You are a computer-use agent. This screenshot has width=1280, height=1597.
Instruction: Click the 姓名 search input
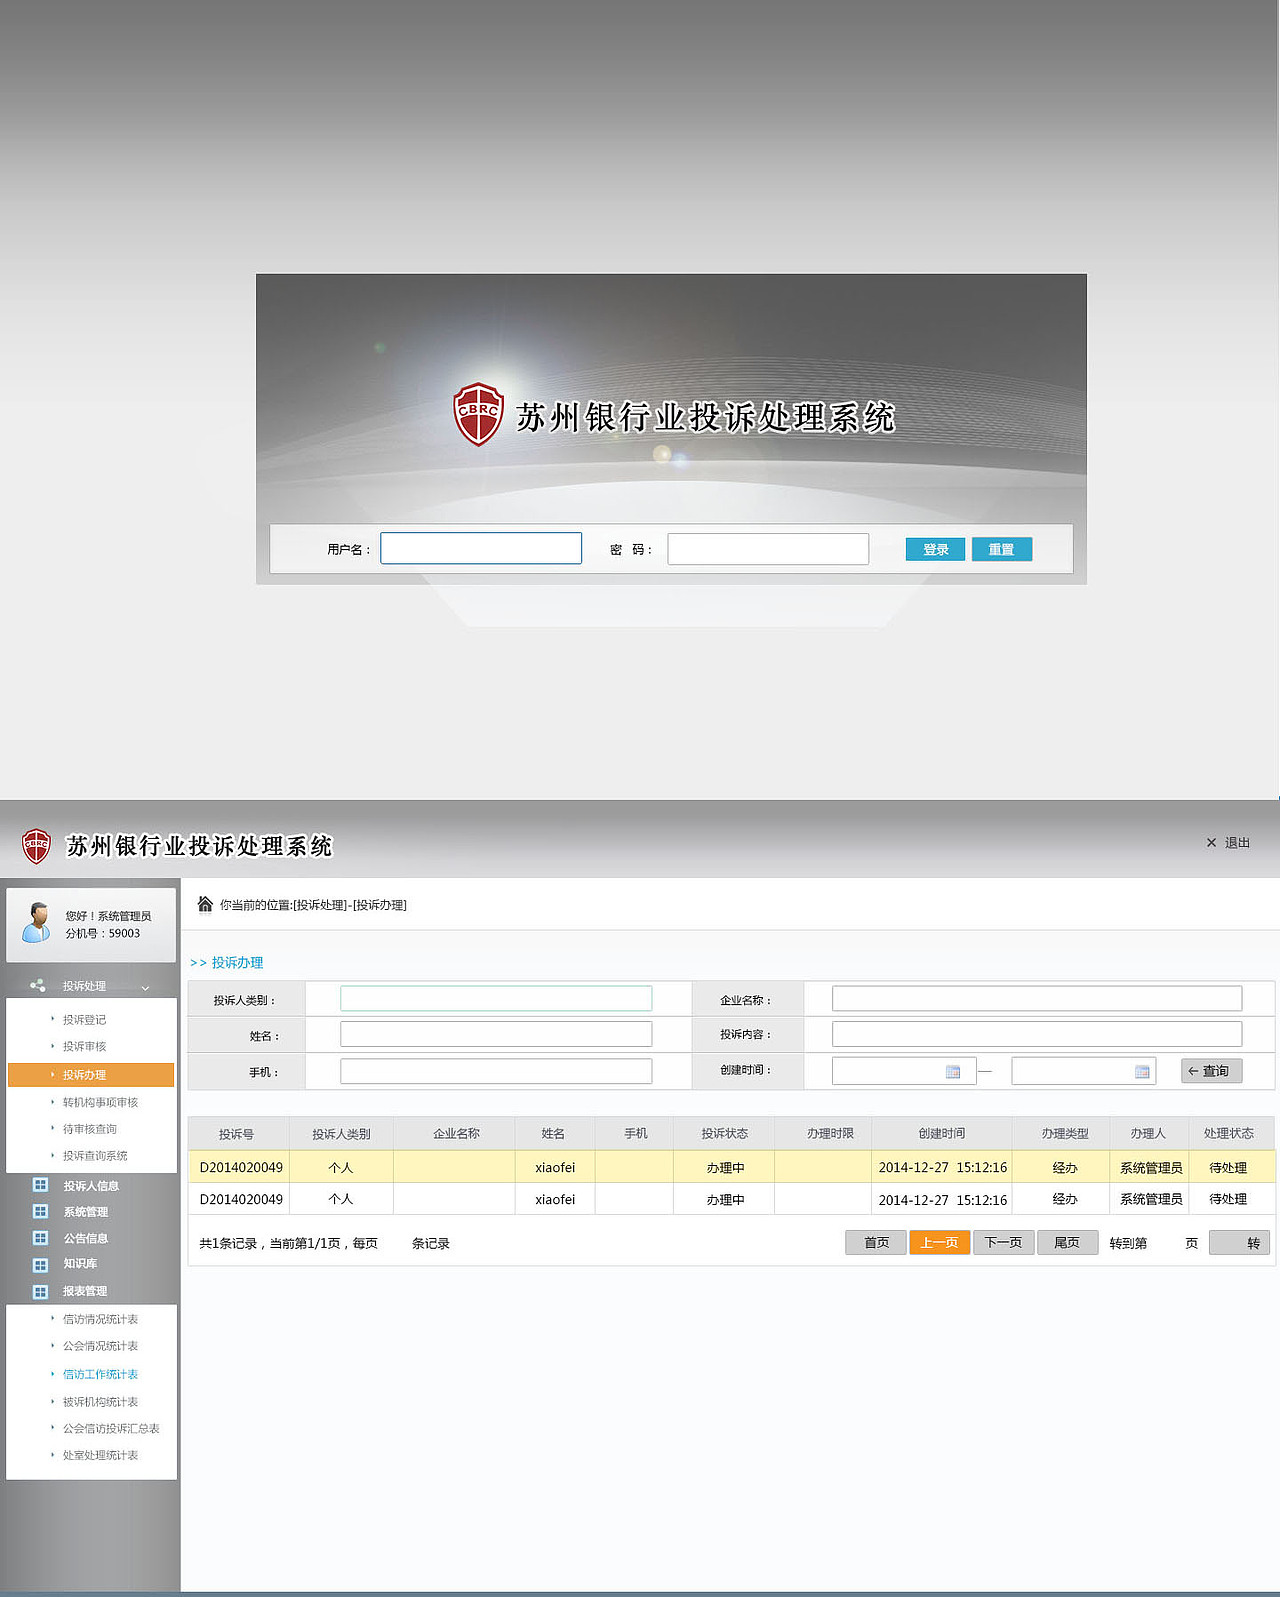[x=496, y=1034]
